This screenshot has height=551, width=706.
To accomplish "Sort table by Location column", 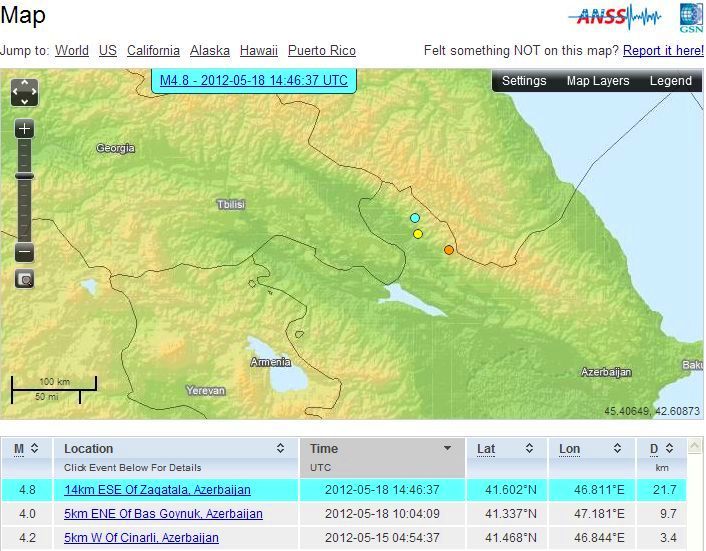I will pyautogui.click(x=175, y=449).
